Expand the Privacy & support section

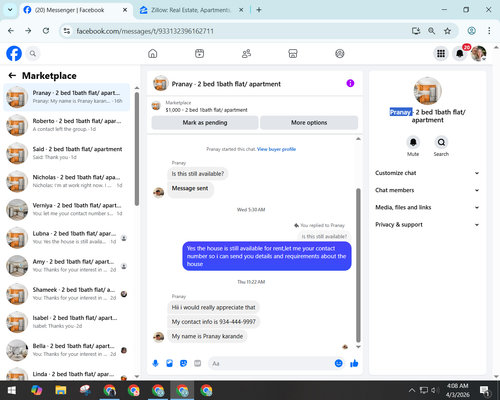[x=427, y=225]
